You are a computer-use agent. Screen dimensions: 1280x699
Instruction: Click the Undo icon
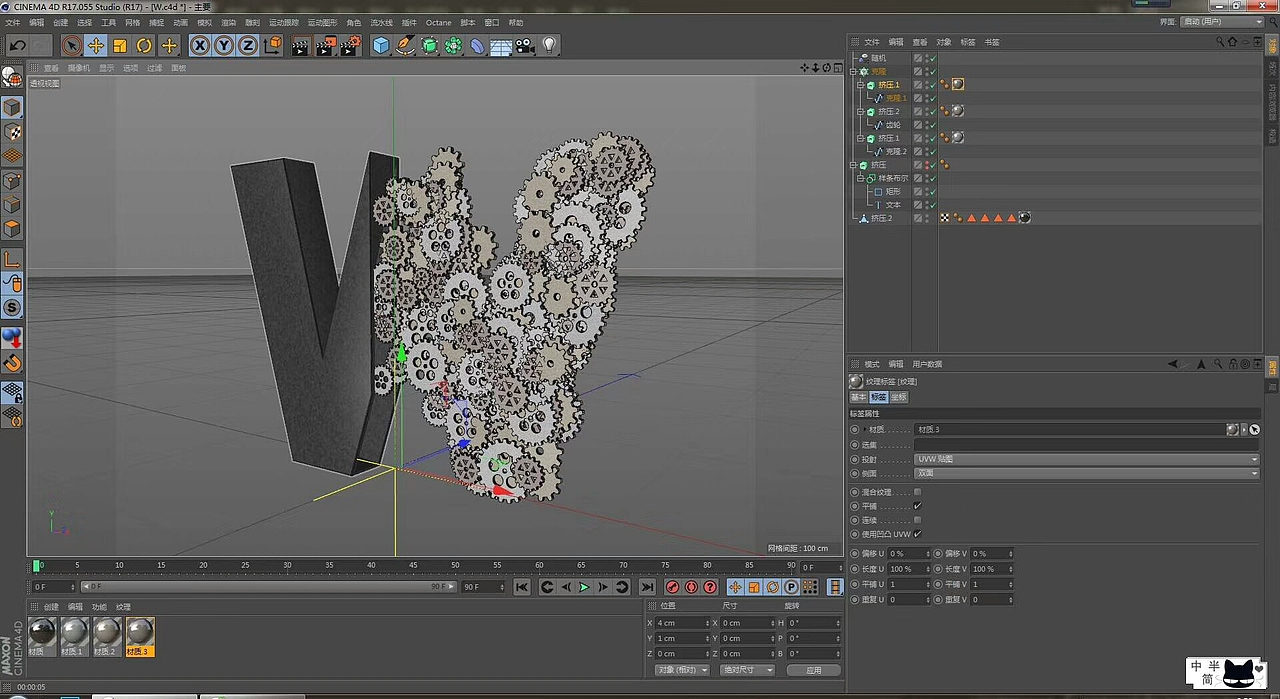(16, 45)
